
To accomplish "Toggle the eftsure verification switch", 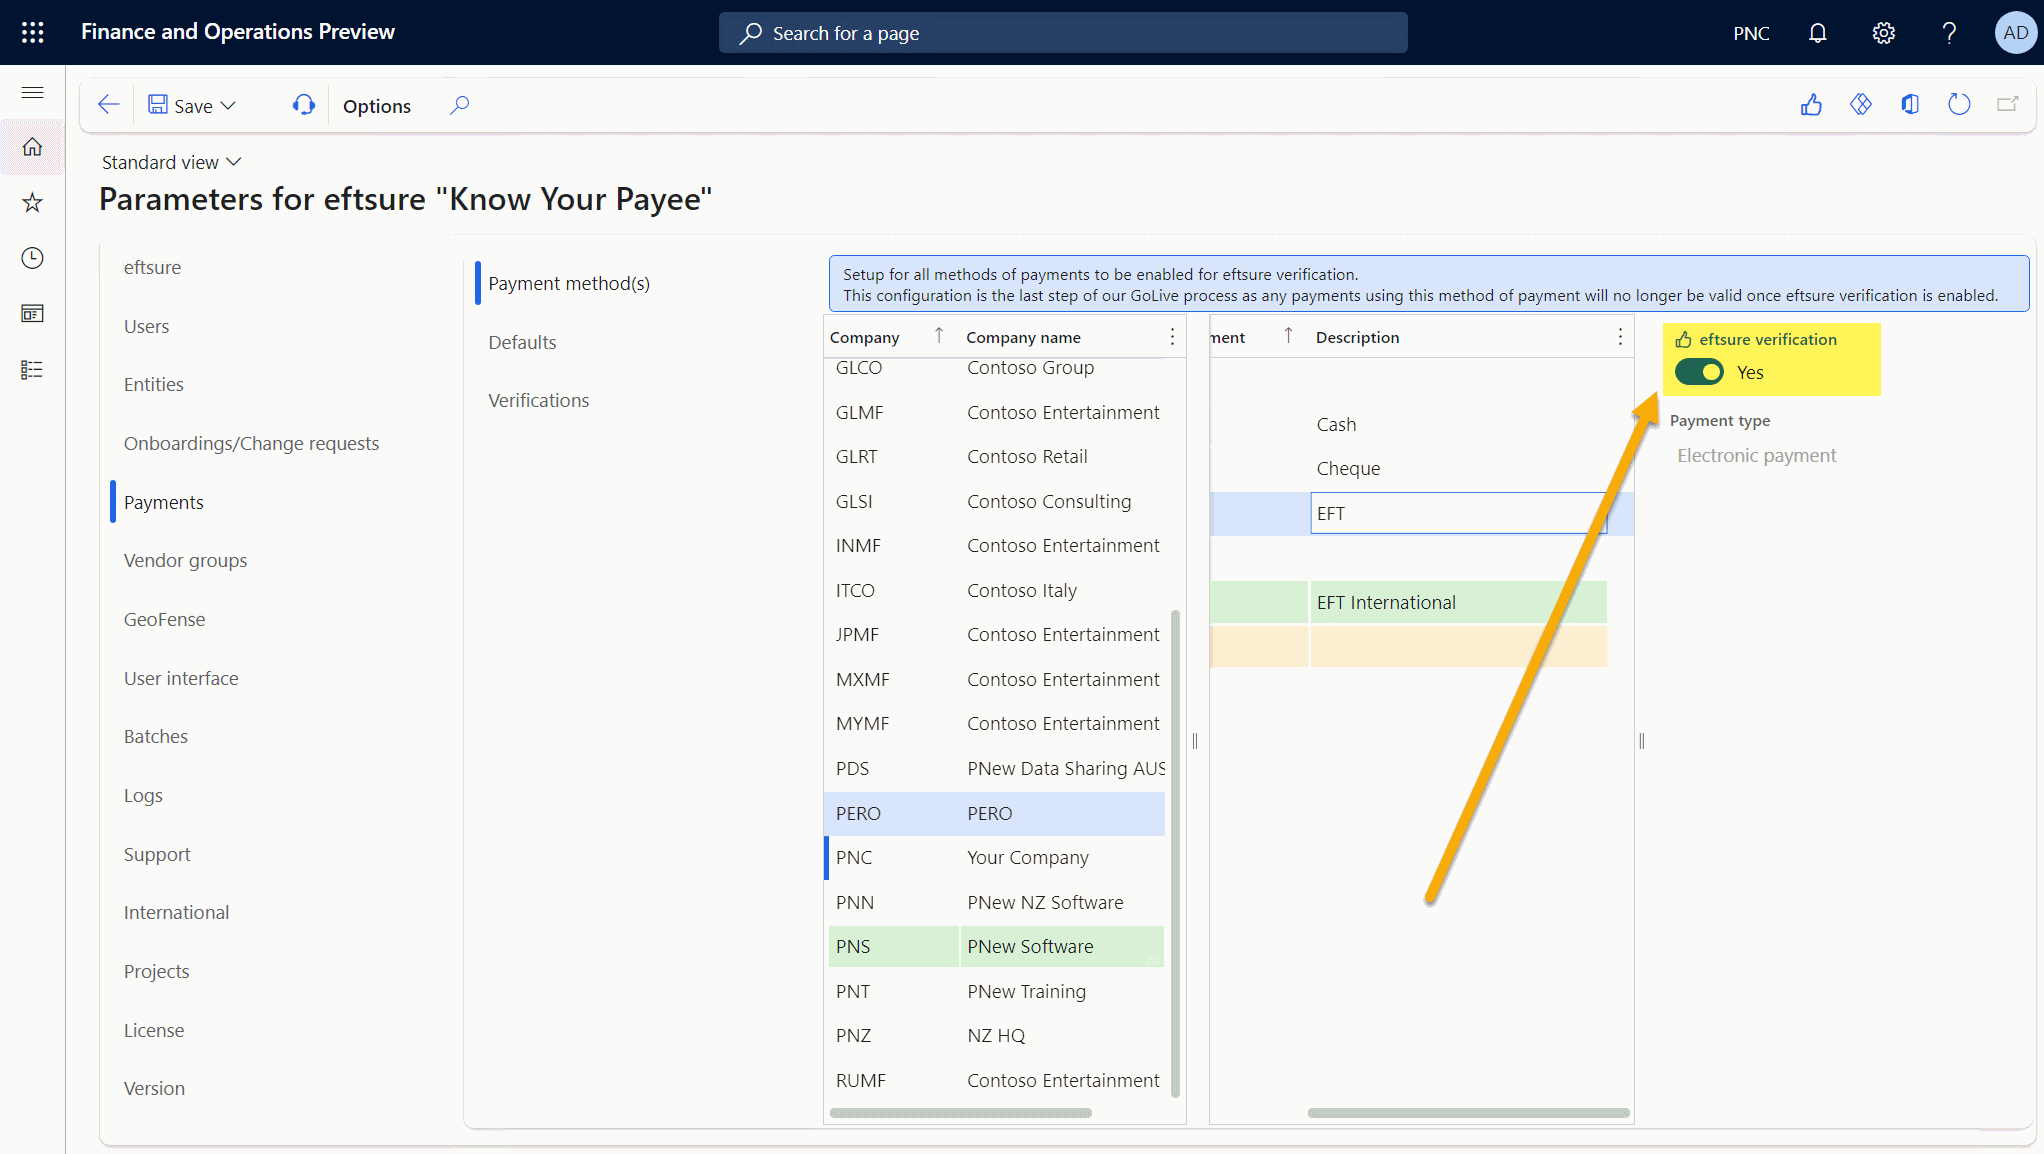I will [1699, 372].
